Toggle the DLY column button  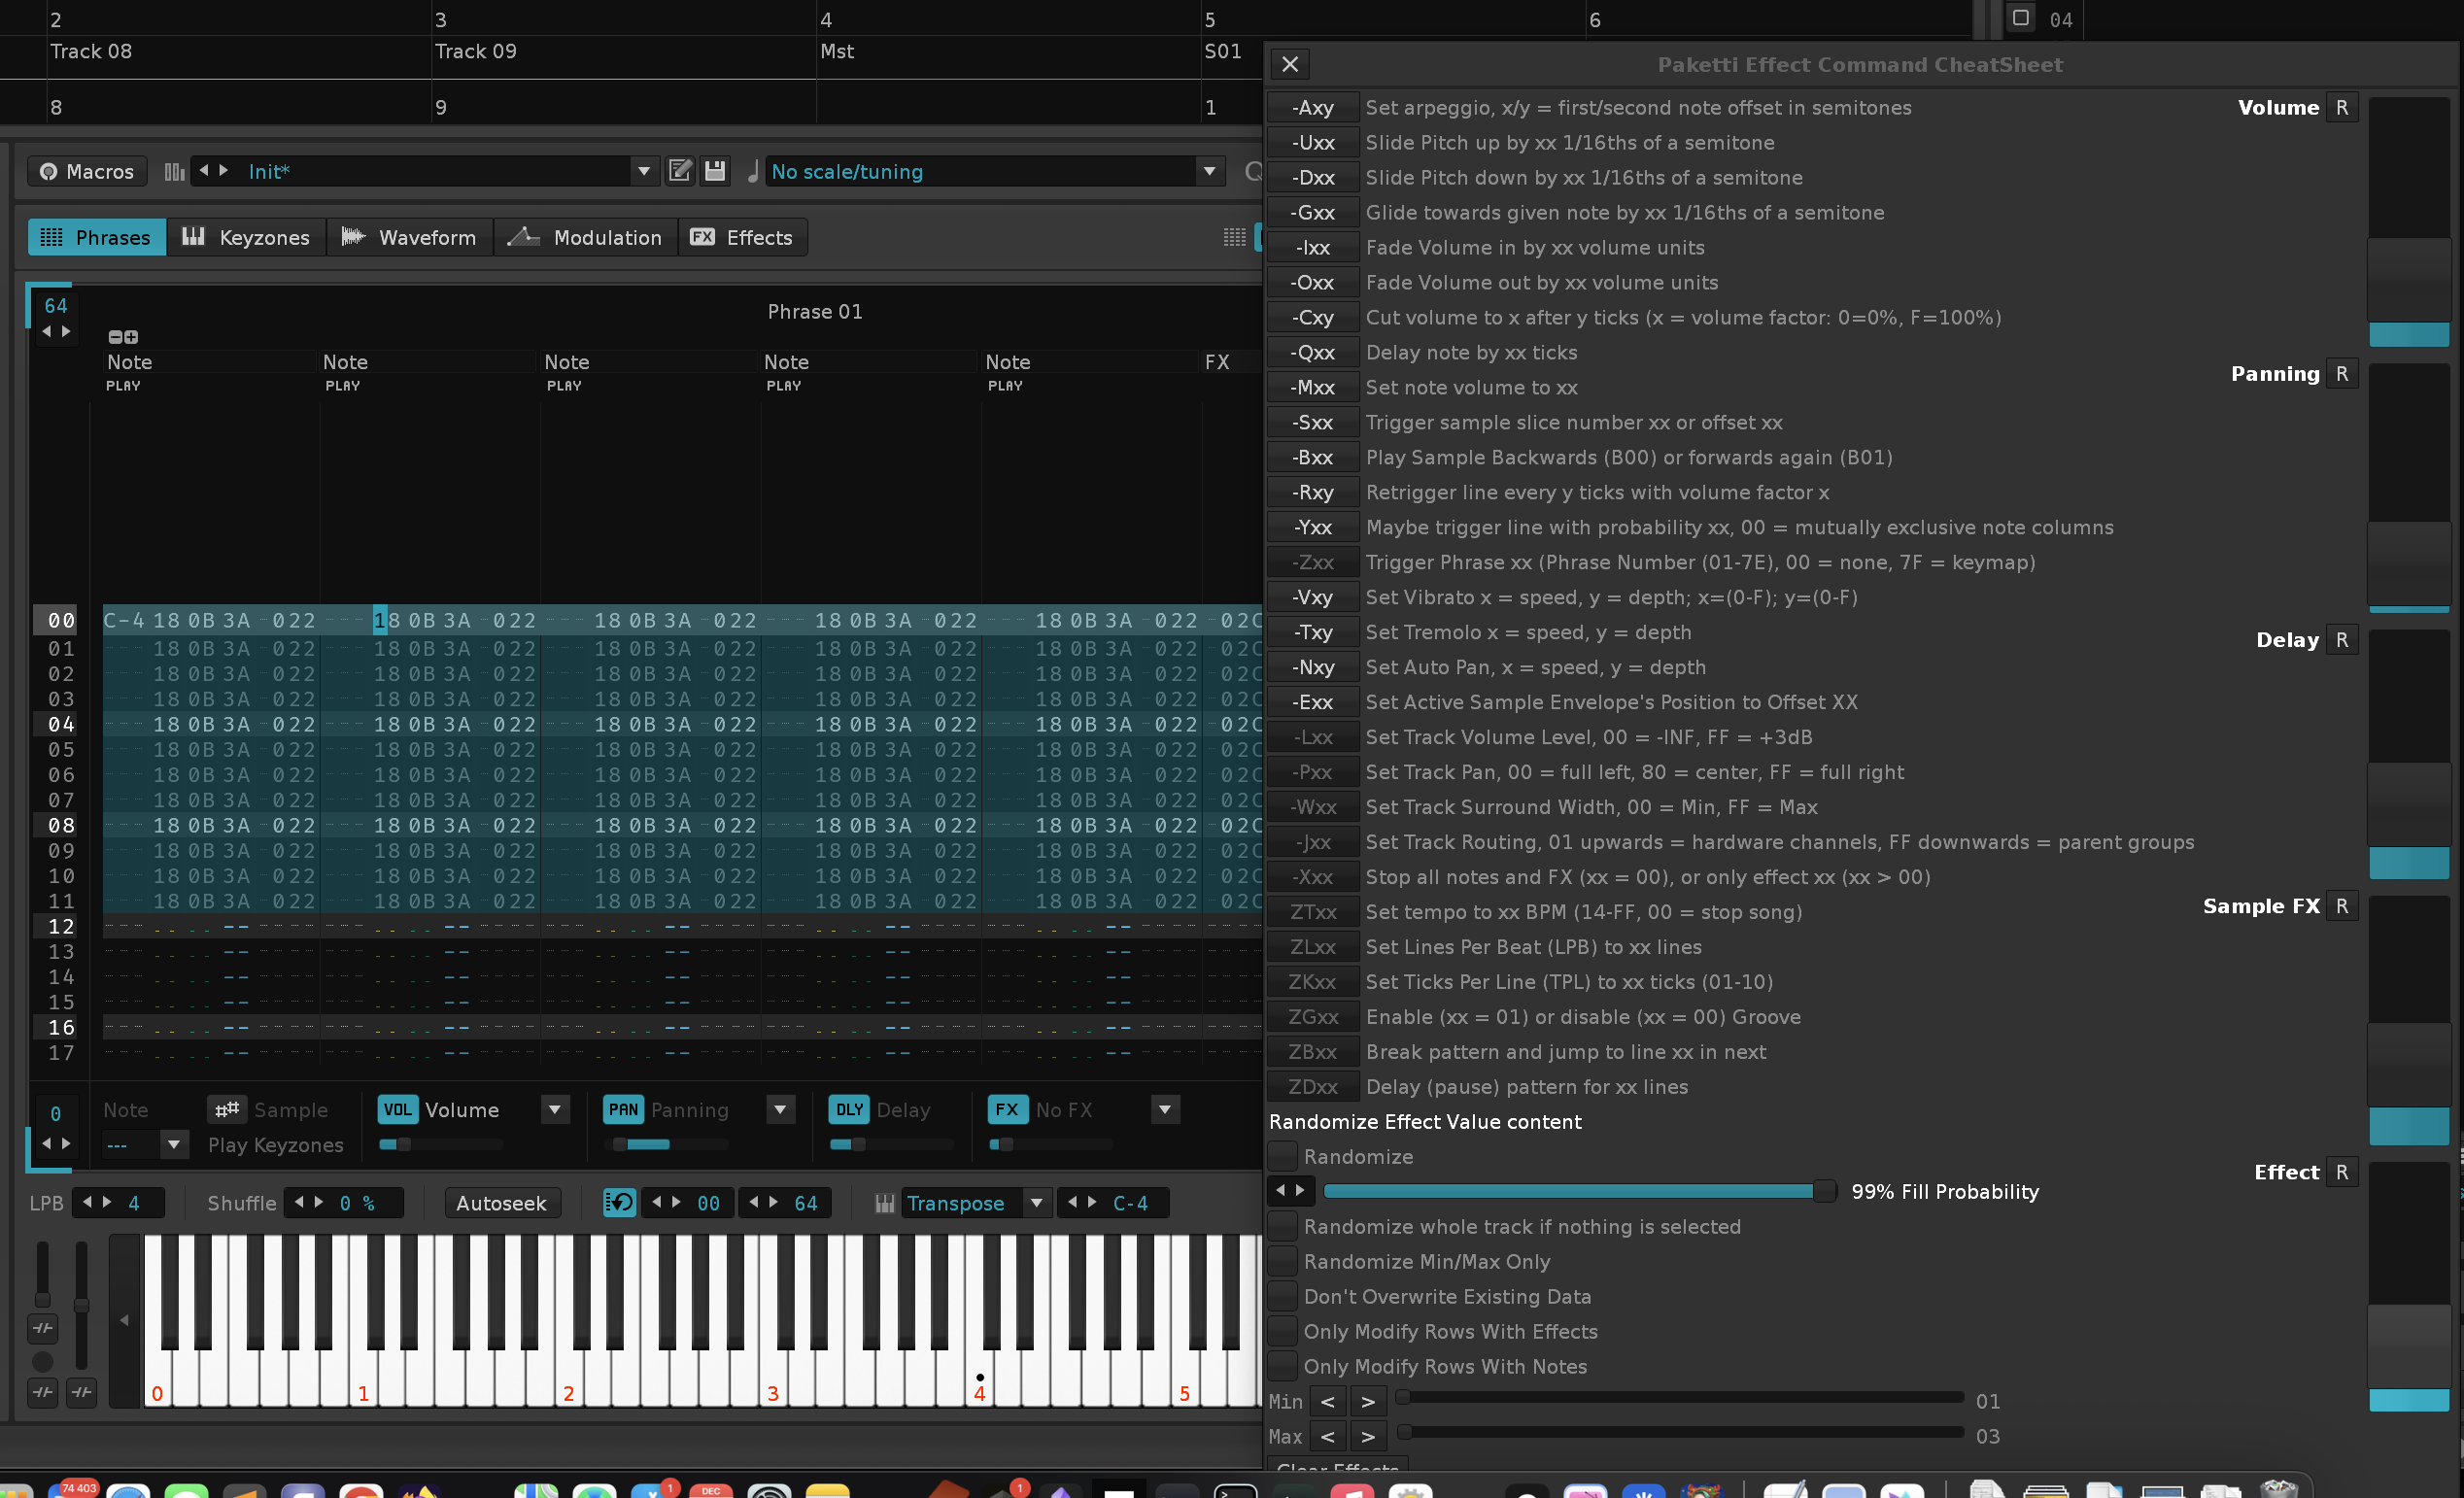pyautogui.click(x=848, y=1109)
